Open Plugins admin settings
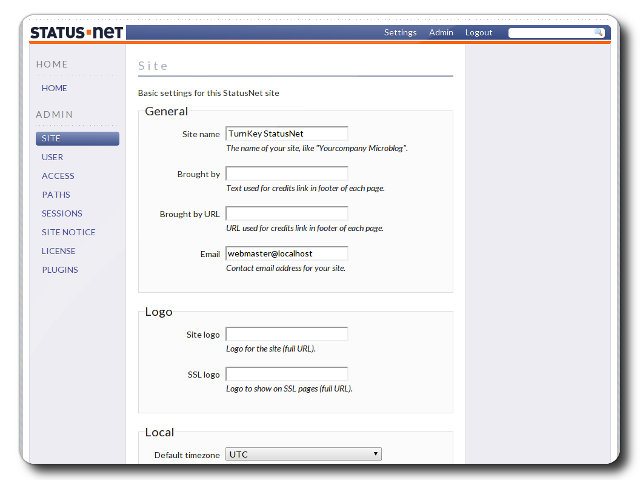 [59, 270]
